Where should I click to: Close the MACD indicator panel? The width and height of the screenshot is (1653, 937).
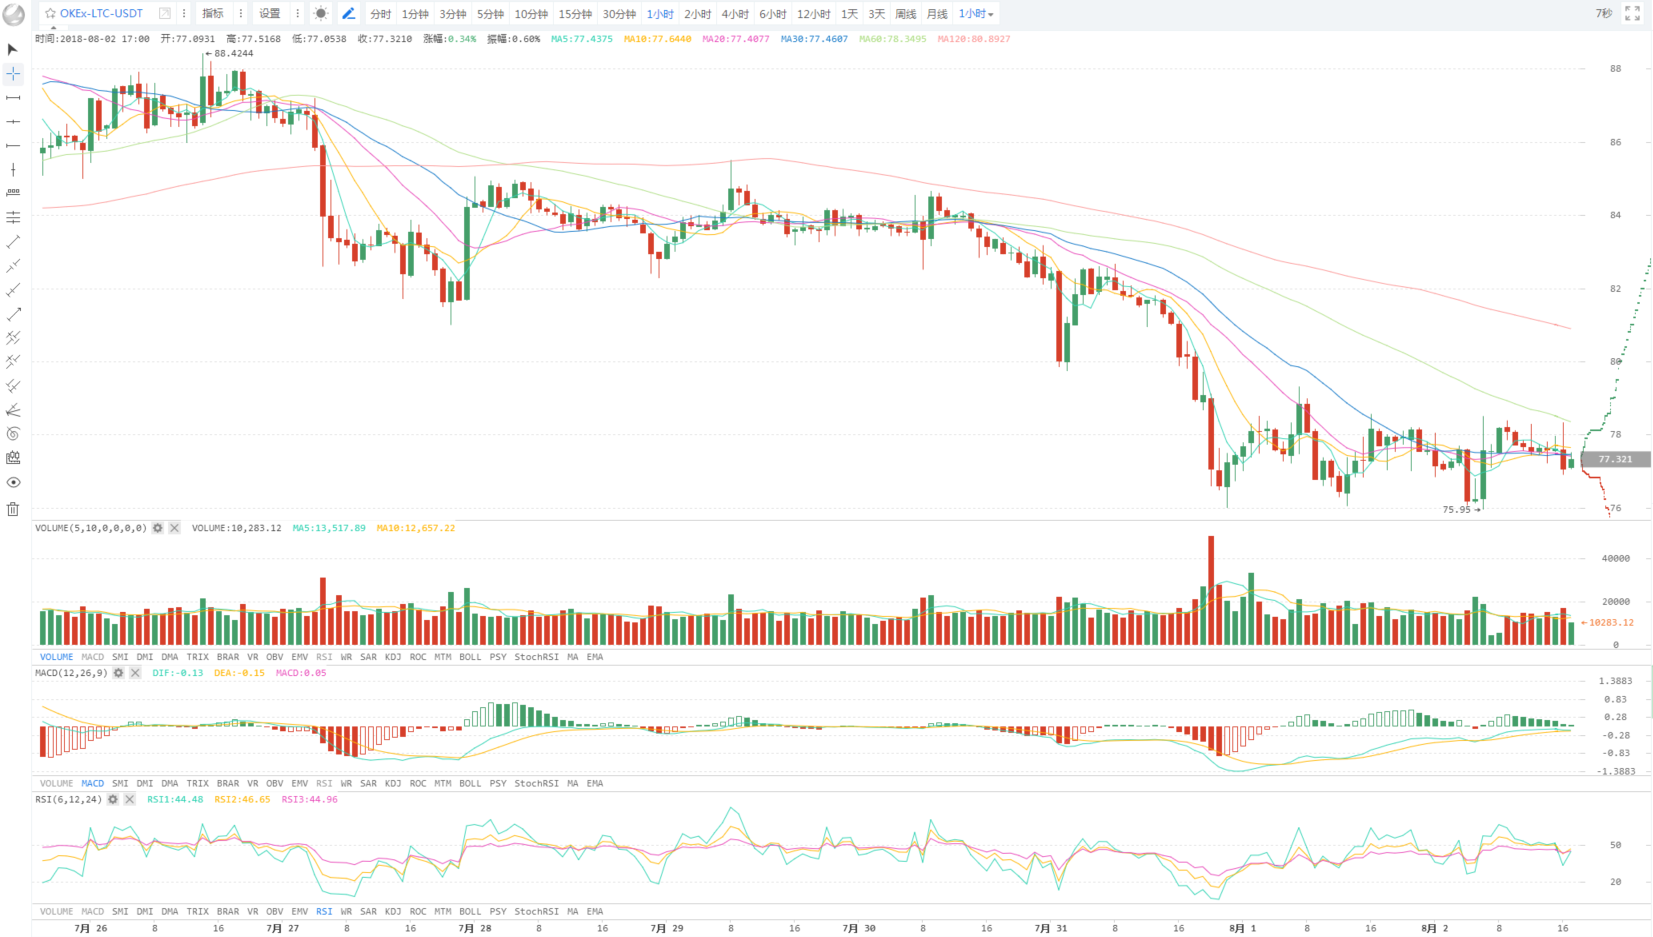coord(135,673)
